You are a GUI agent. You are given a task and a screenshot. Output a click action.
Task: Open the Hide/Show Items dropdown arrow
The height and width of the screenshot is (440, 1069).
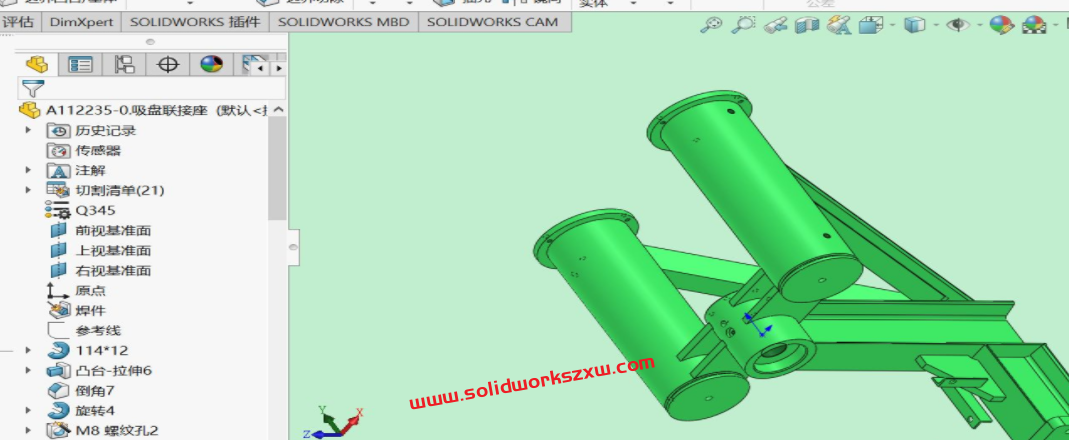(x=979, y=26)
